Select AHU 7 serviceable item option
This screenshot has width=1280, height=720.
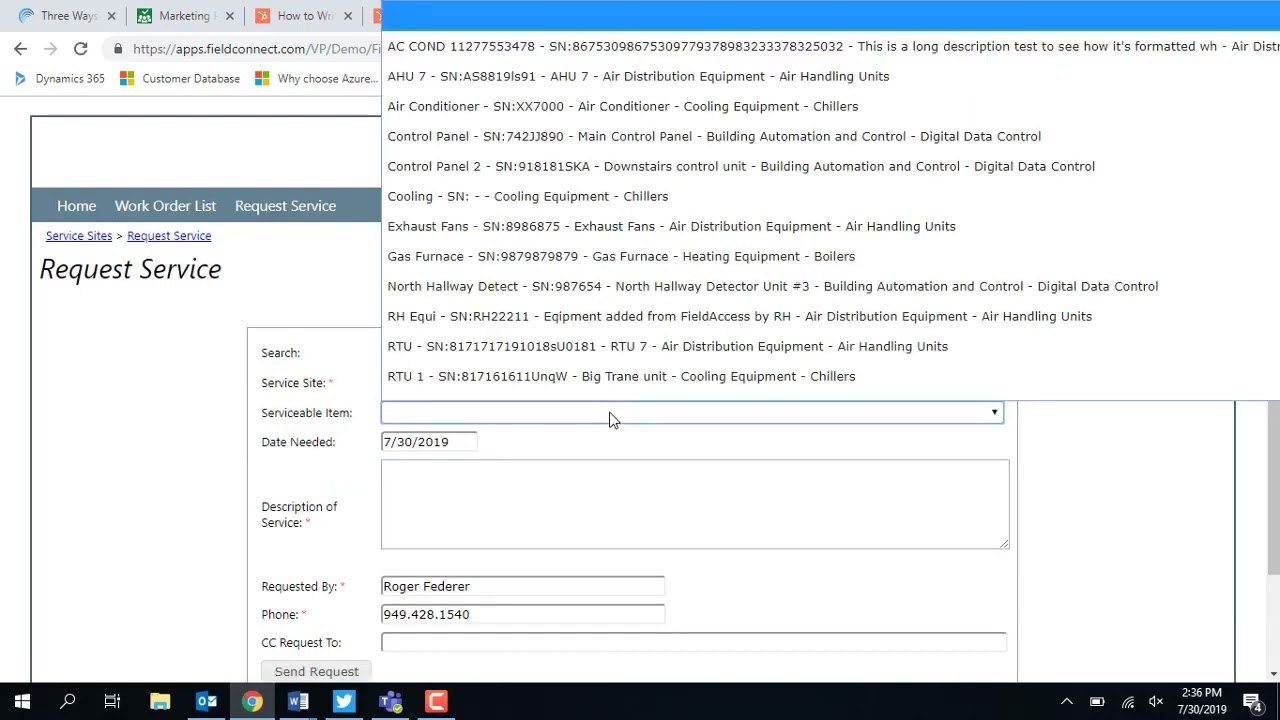click(831, 76)
